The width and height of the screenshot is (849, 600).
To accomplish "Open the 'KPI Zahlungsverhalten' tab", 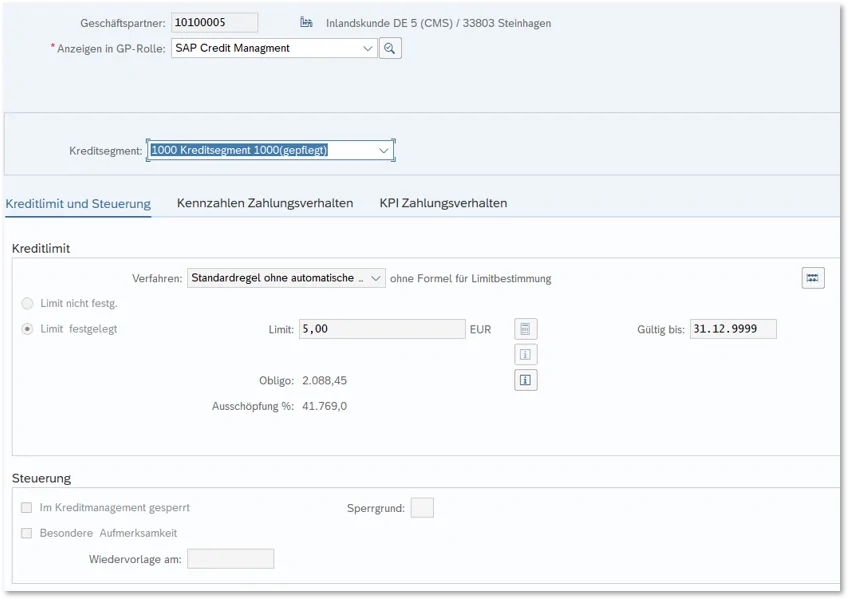I will (443, 203).
